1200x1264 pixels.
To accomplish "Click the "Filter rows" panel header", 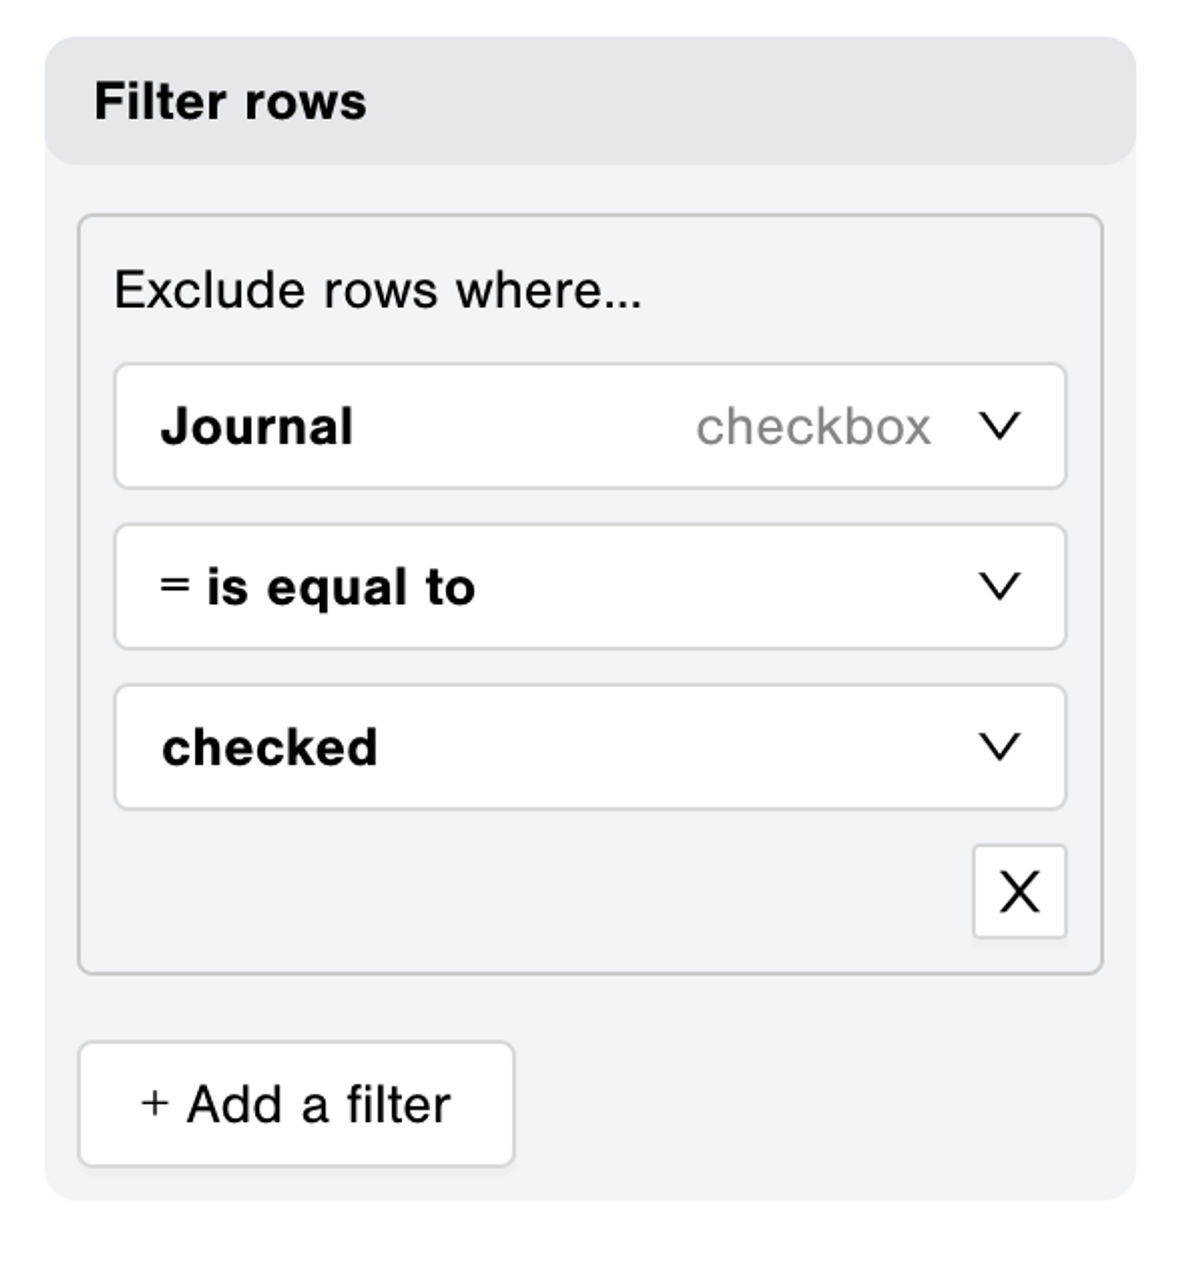I will [x=590, y=101].
